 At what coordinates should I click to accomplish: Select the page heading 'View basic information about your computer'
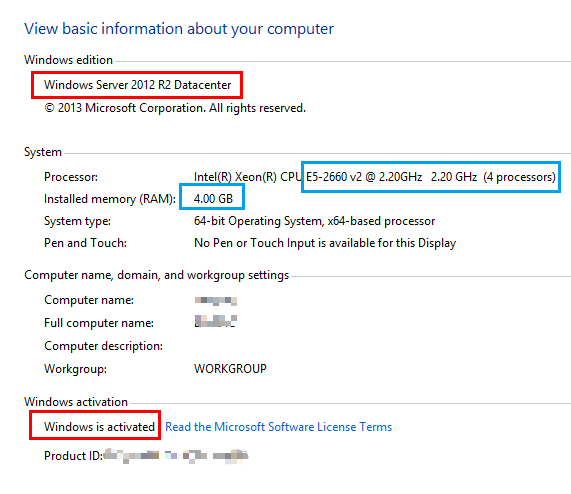(x=179, y=29)
